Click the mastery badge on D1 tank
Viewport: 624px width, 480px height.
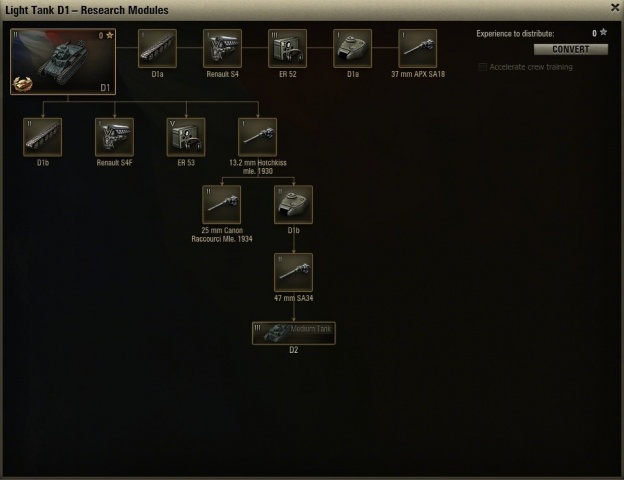point(22,84)
